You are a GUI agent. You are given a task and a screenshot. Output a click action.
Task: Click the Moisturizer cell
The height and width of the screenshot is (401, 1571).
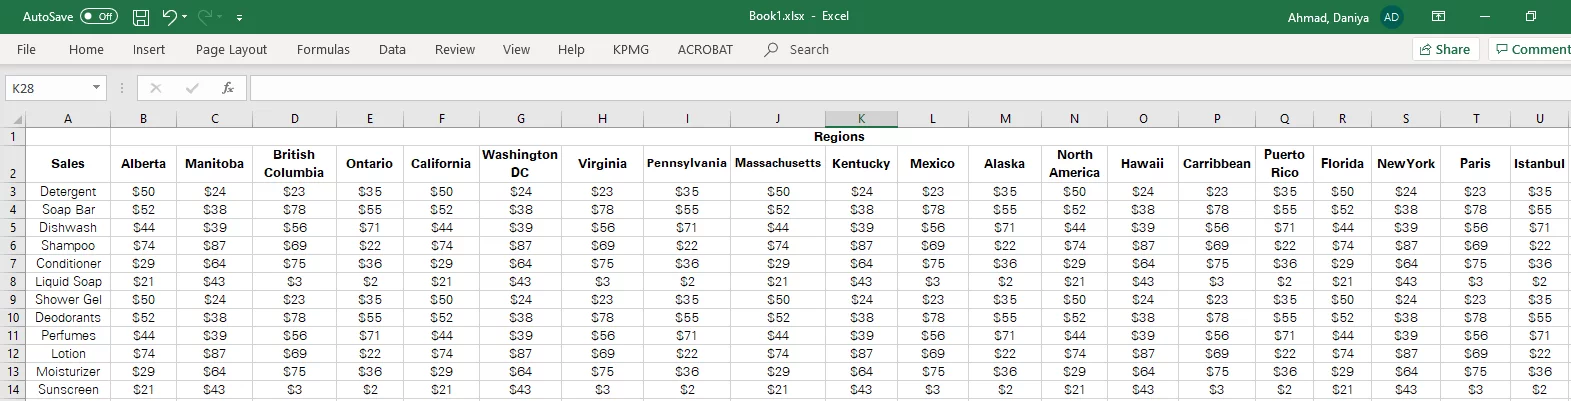68,371
